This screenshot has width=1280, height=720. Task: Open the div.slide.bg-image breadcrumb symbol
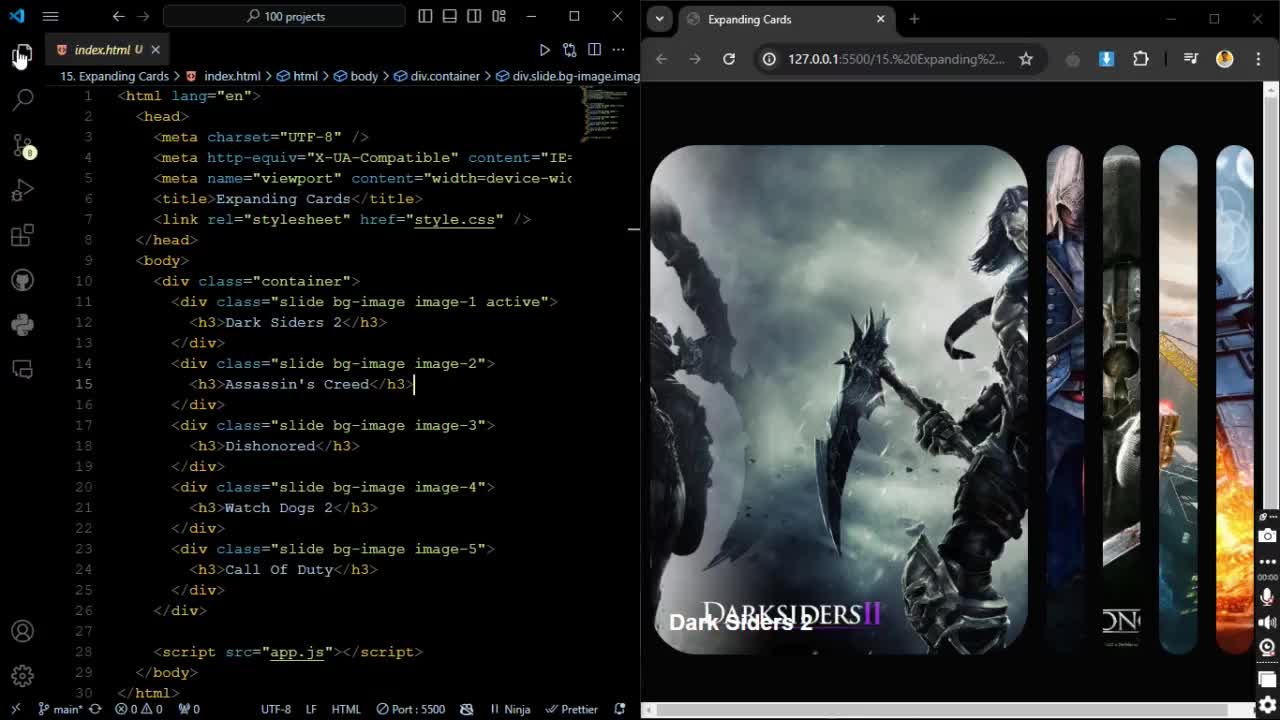(x=568, y=76)
